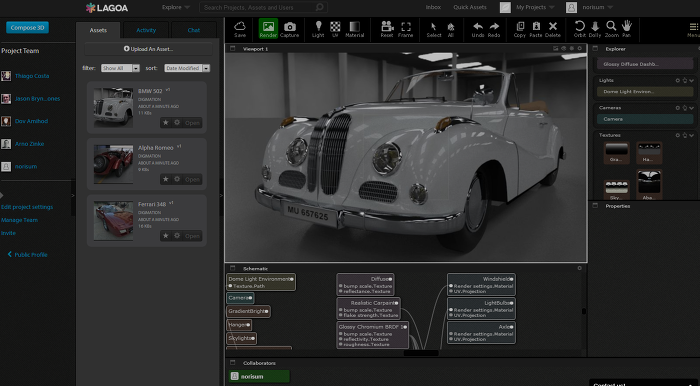
Task: Select the Windshield node in Schematic
Action: click(x=481, y=284)
